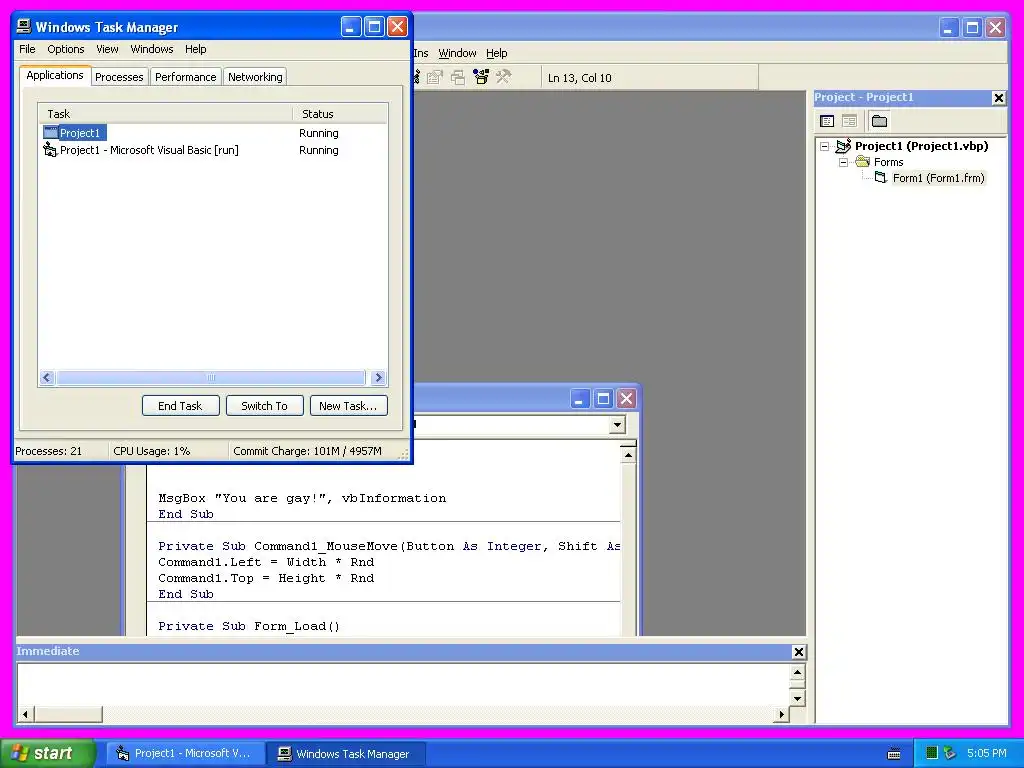
Task: Switch to the Applications tab
Action: click(x=55, y=75)
